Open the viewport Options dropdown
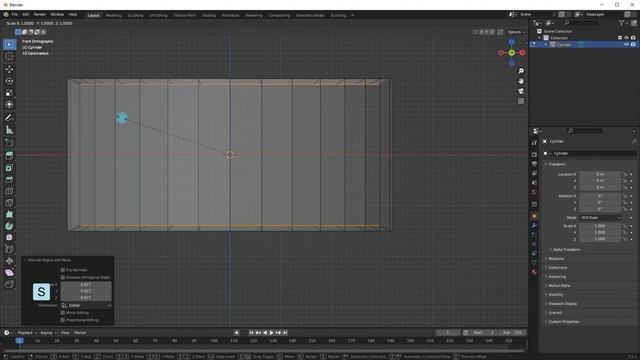 pos(516,32)
